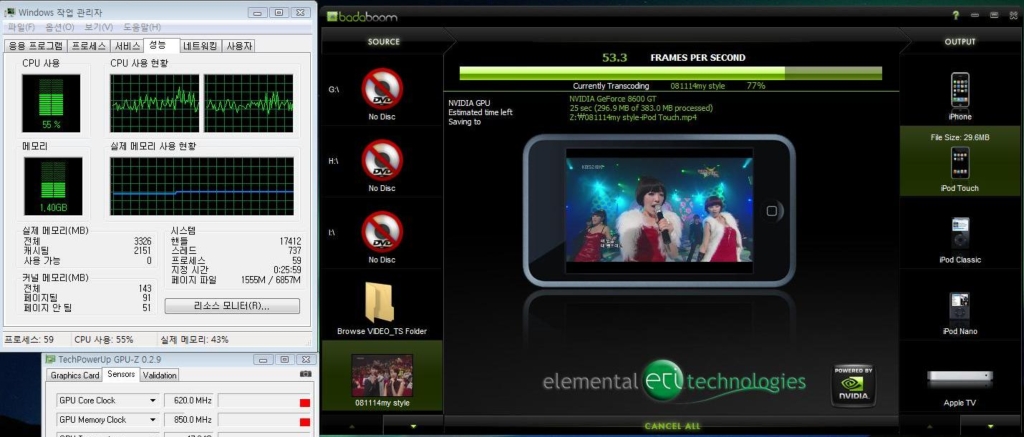This screenshot has height=437, width=1024.
Task: Choose the I:\ No Disc DVD source
Action: tap(382, 231)
